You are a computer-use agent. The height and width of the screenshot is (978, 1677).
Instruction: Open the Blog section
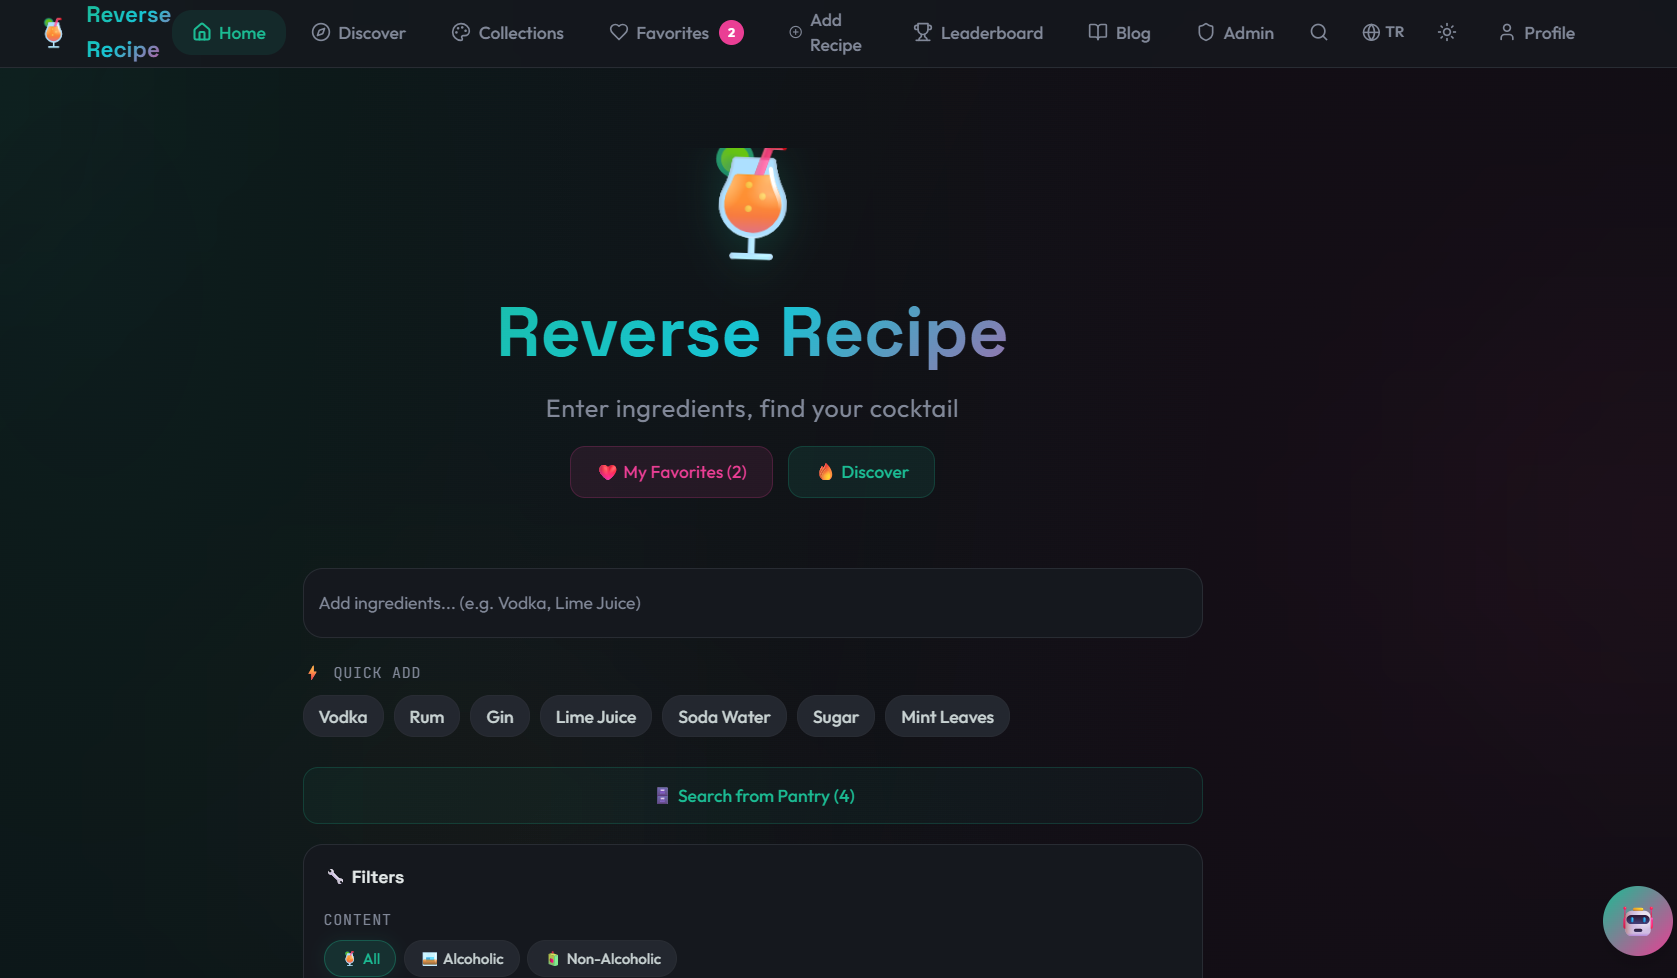click(x=1119, y=32)
